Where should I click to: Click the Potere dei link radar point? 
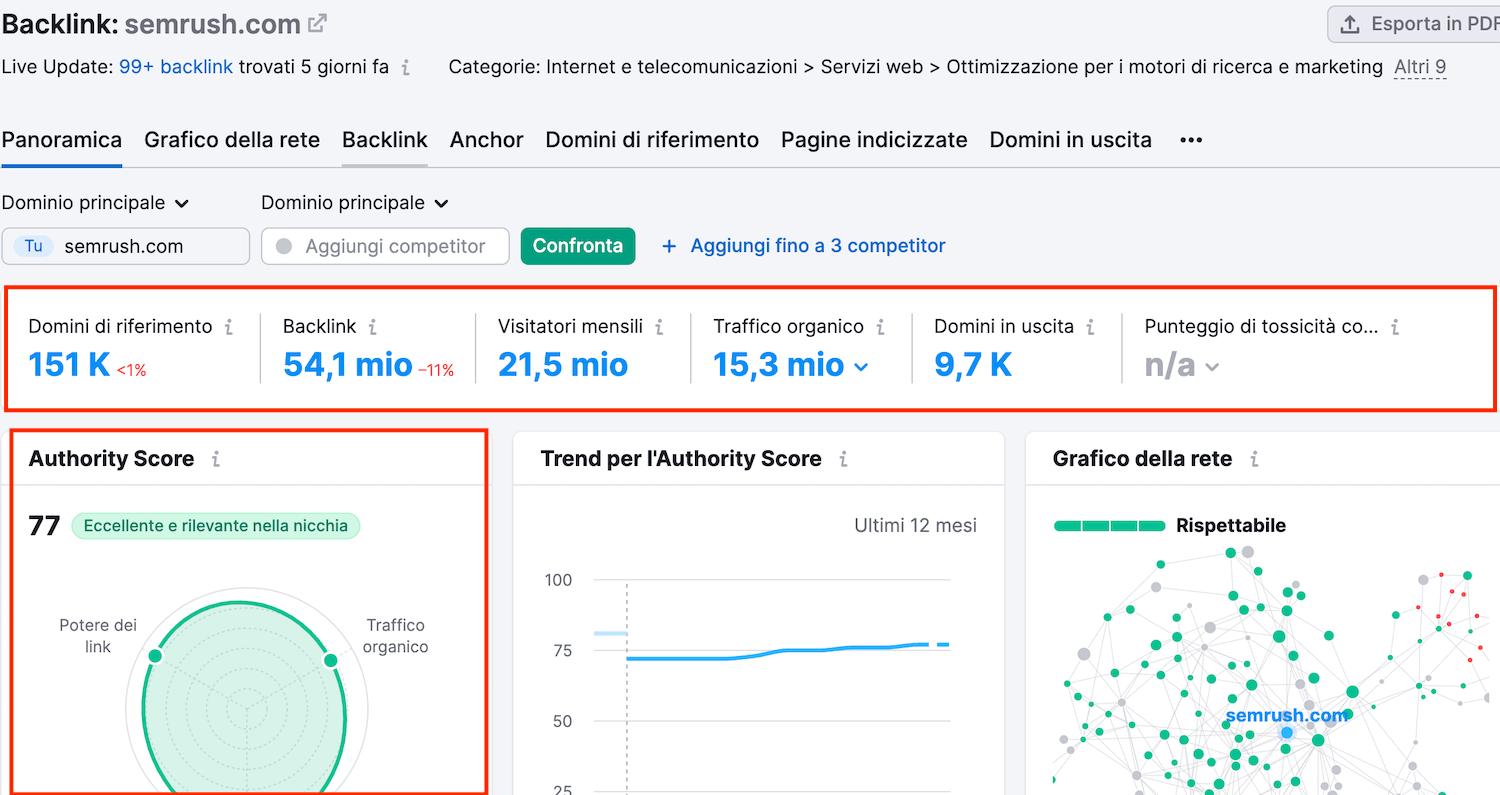tap(155, 656)
